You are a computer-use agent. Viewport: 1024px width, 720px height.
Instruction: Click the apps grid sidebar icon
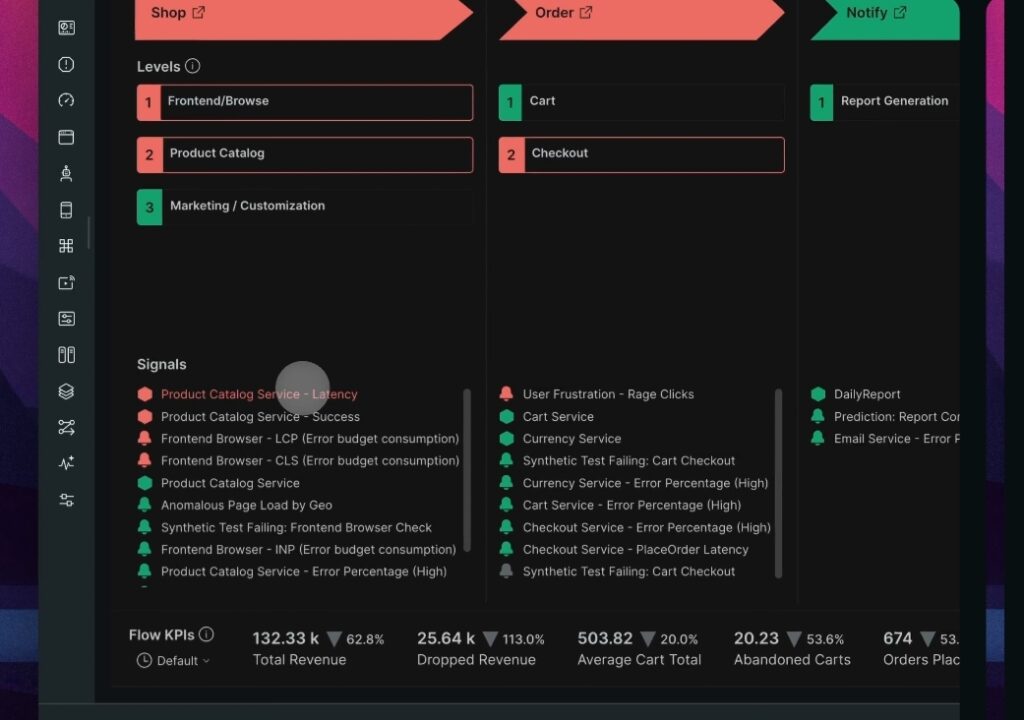(x=66, y=245)
